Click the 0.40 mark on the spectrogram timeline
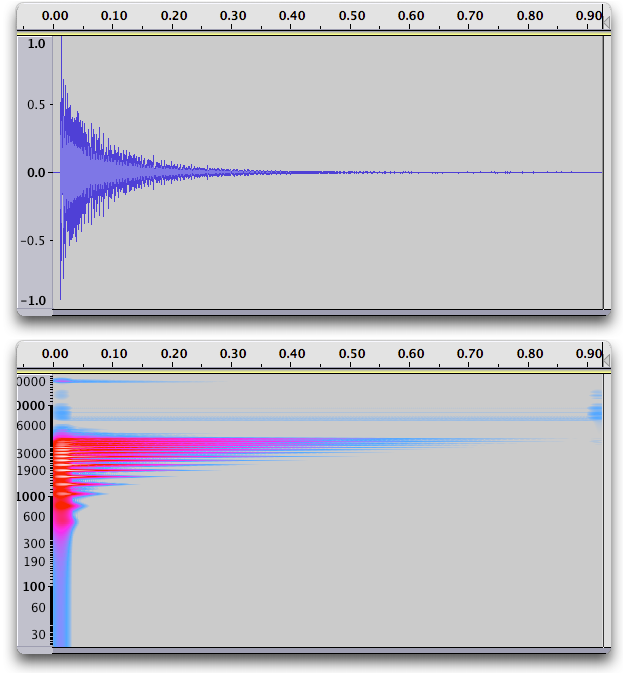The height and width of the screenshot is (673, 623). (x=293, y=353)
